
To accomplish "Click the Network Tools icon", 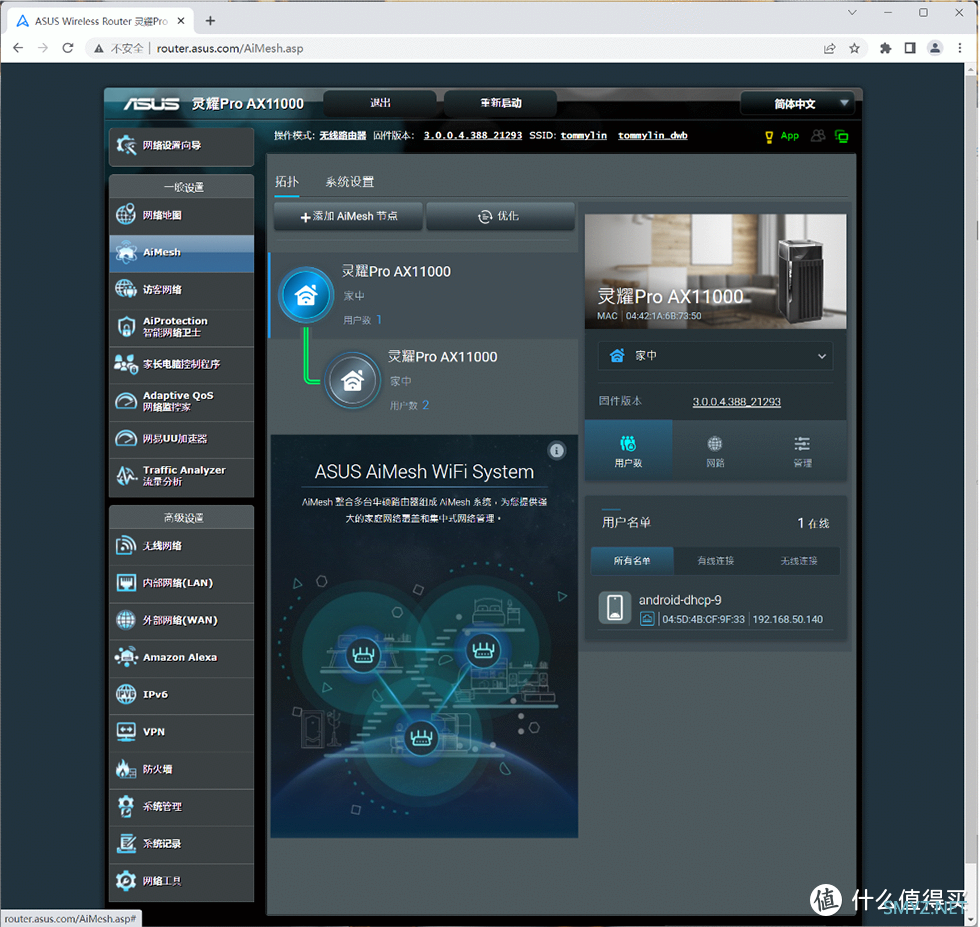I will (x=126, y=880).
